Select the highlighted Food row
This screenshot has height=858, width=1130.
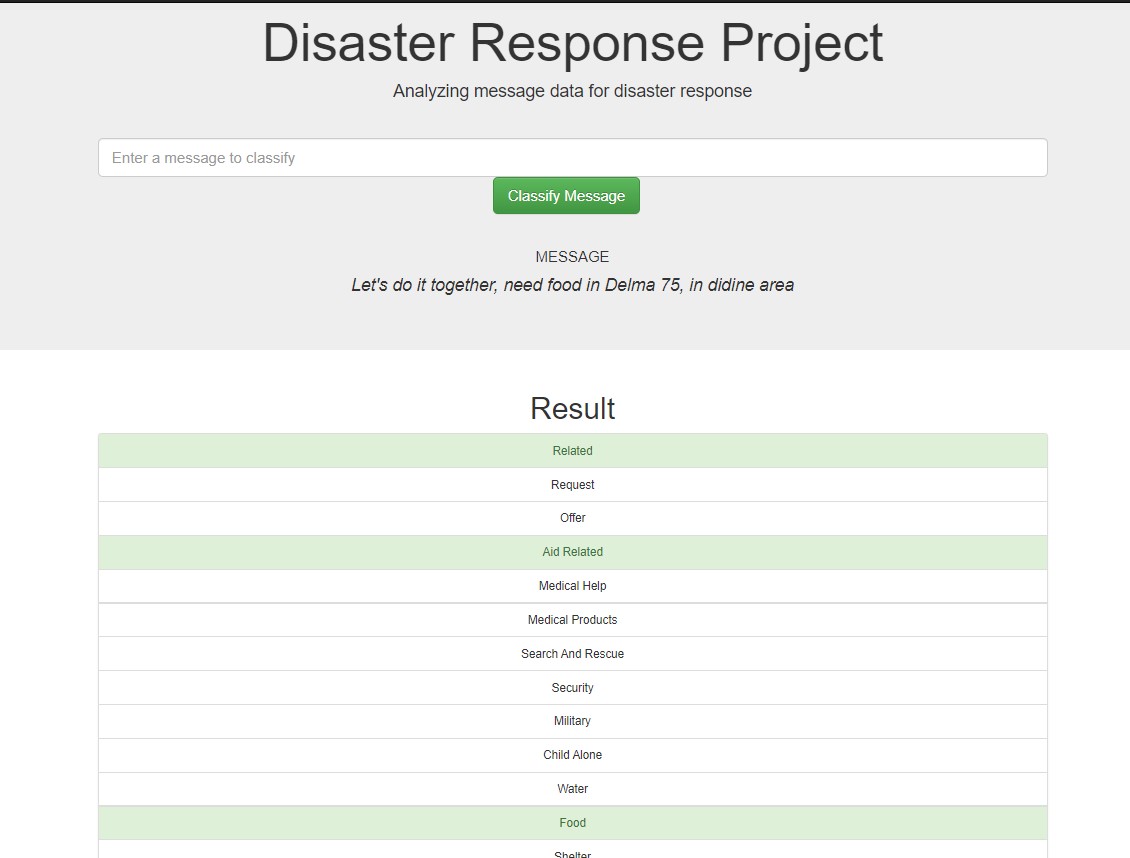click(572, 823)
